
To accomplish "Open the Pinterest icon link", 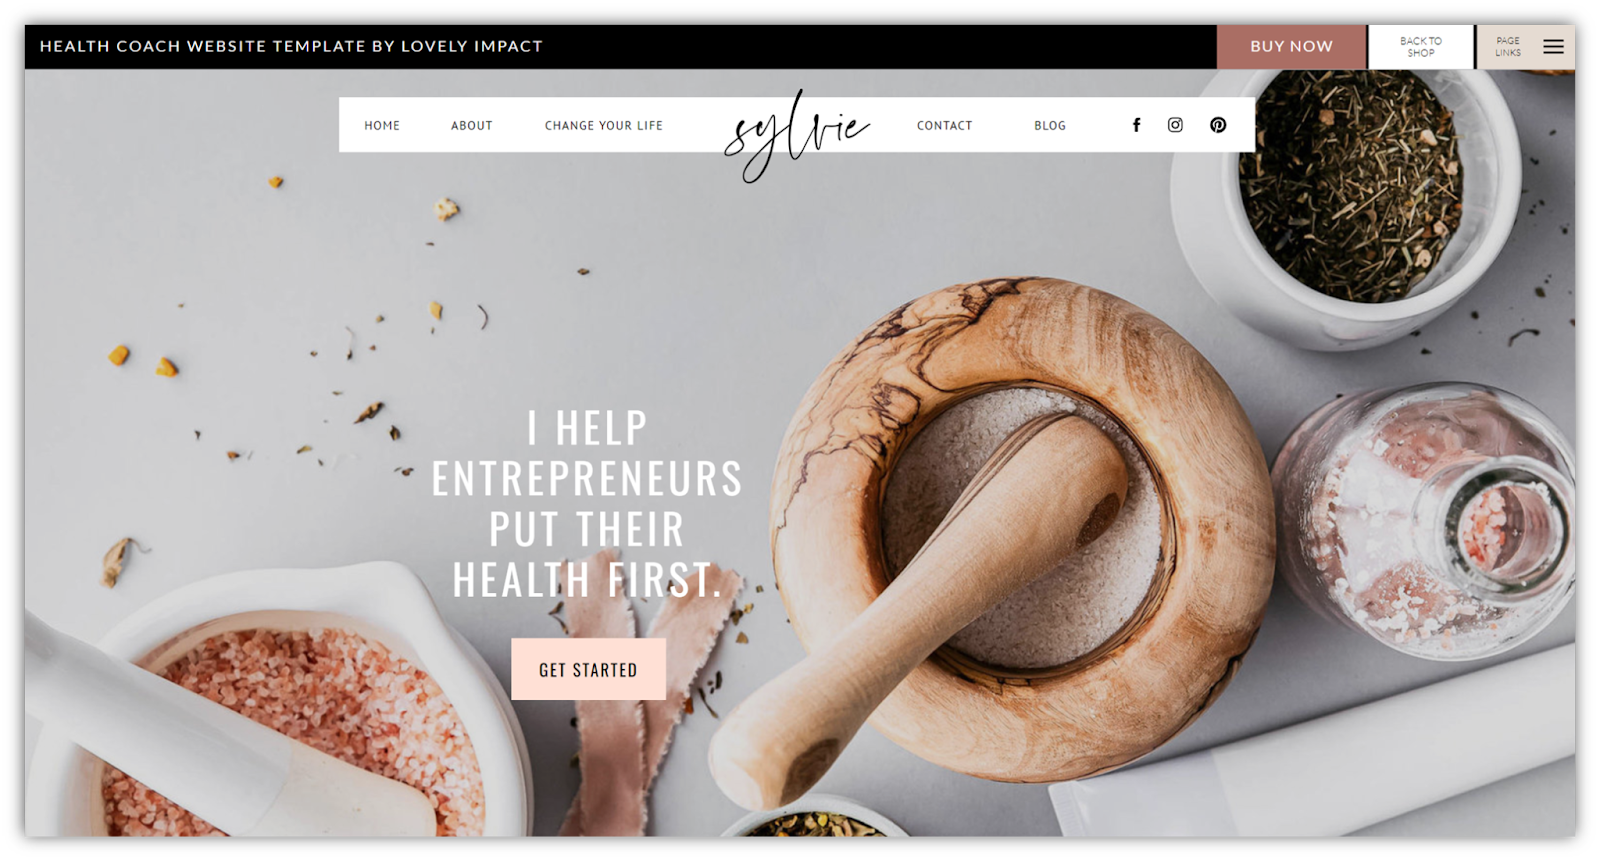I will click(1218, 125).
